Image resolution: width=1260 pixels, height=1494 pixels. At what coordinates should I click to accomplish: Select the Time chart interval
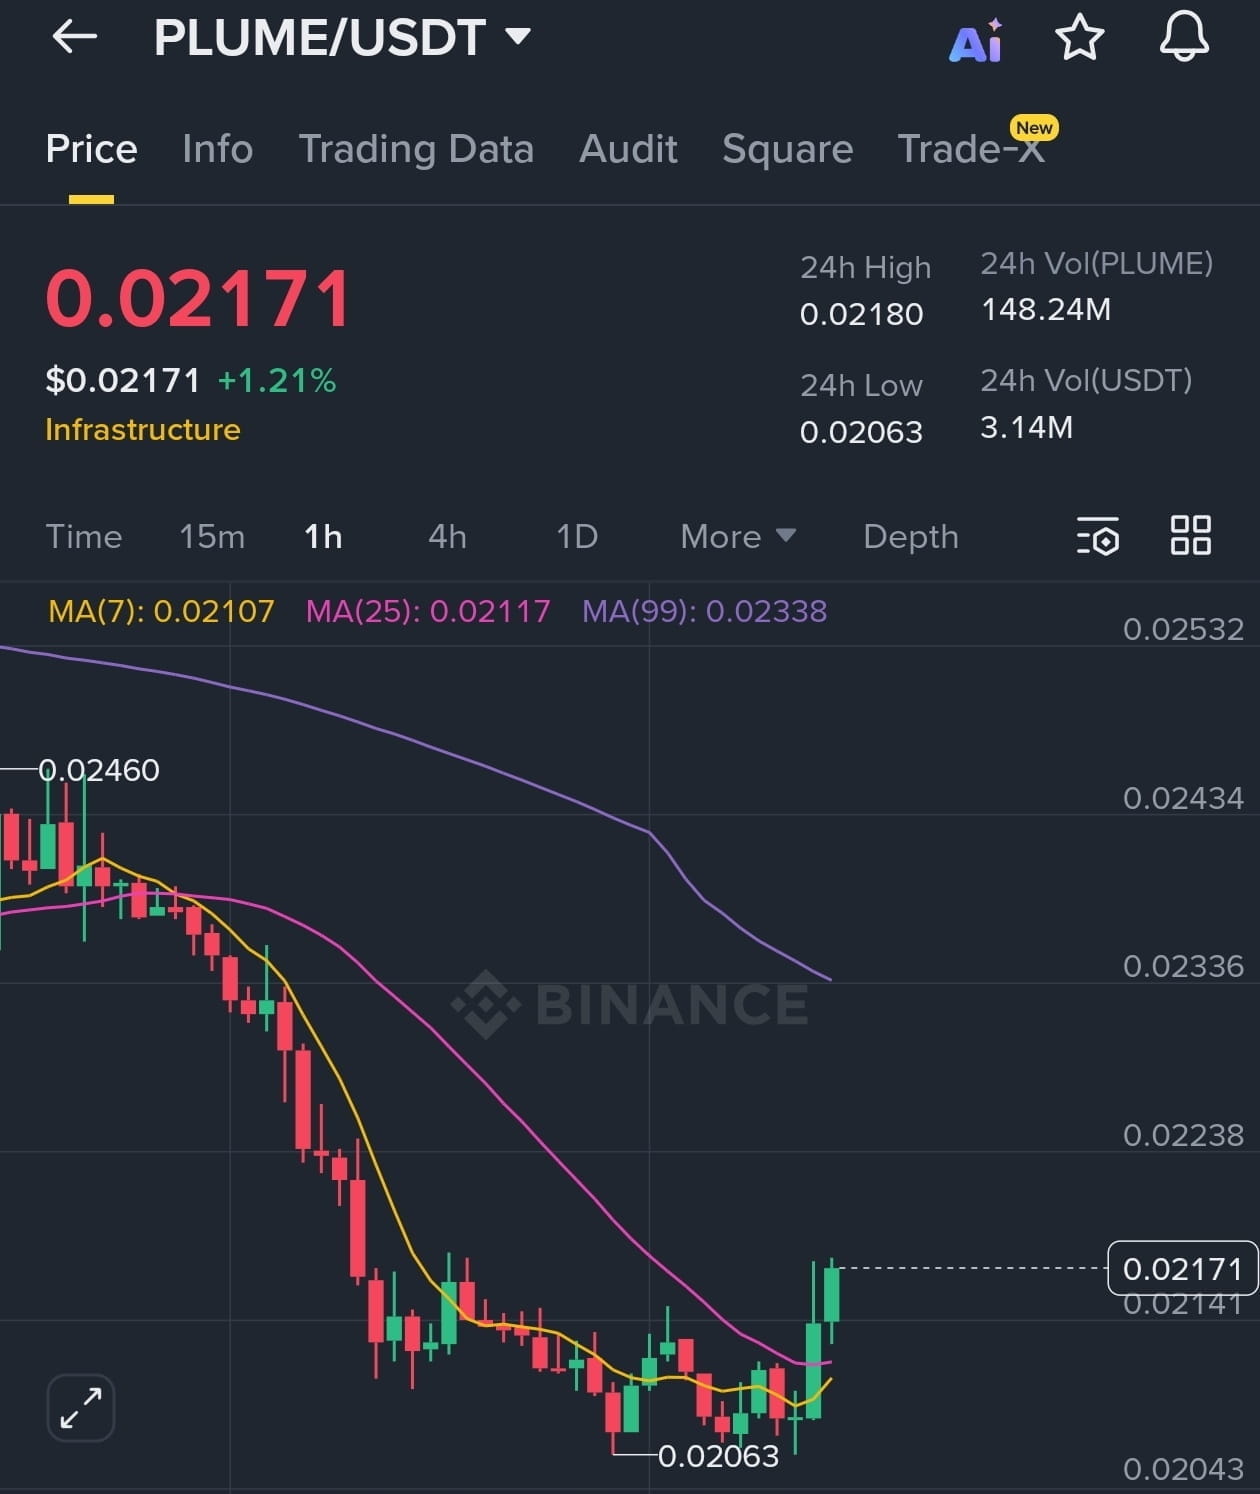[x=84, y=537]
